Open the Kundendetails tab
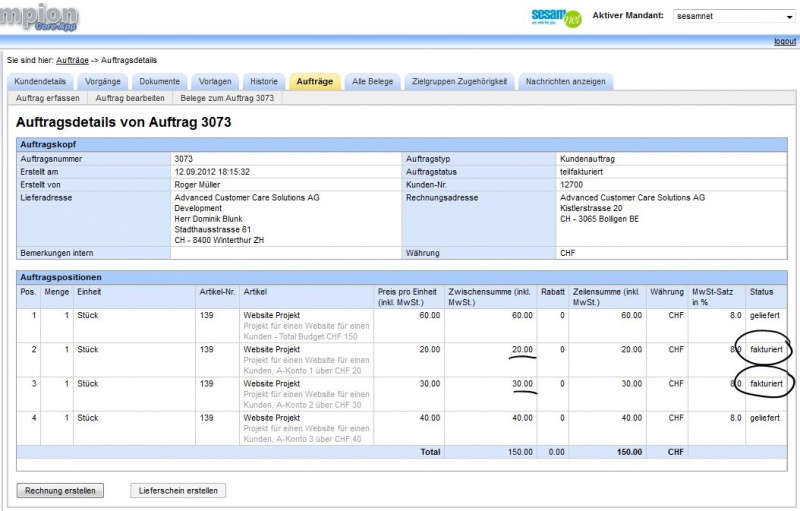Image resolution: width=800 pixels, height=511 pixels. pos(40,81)
